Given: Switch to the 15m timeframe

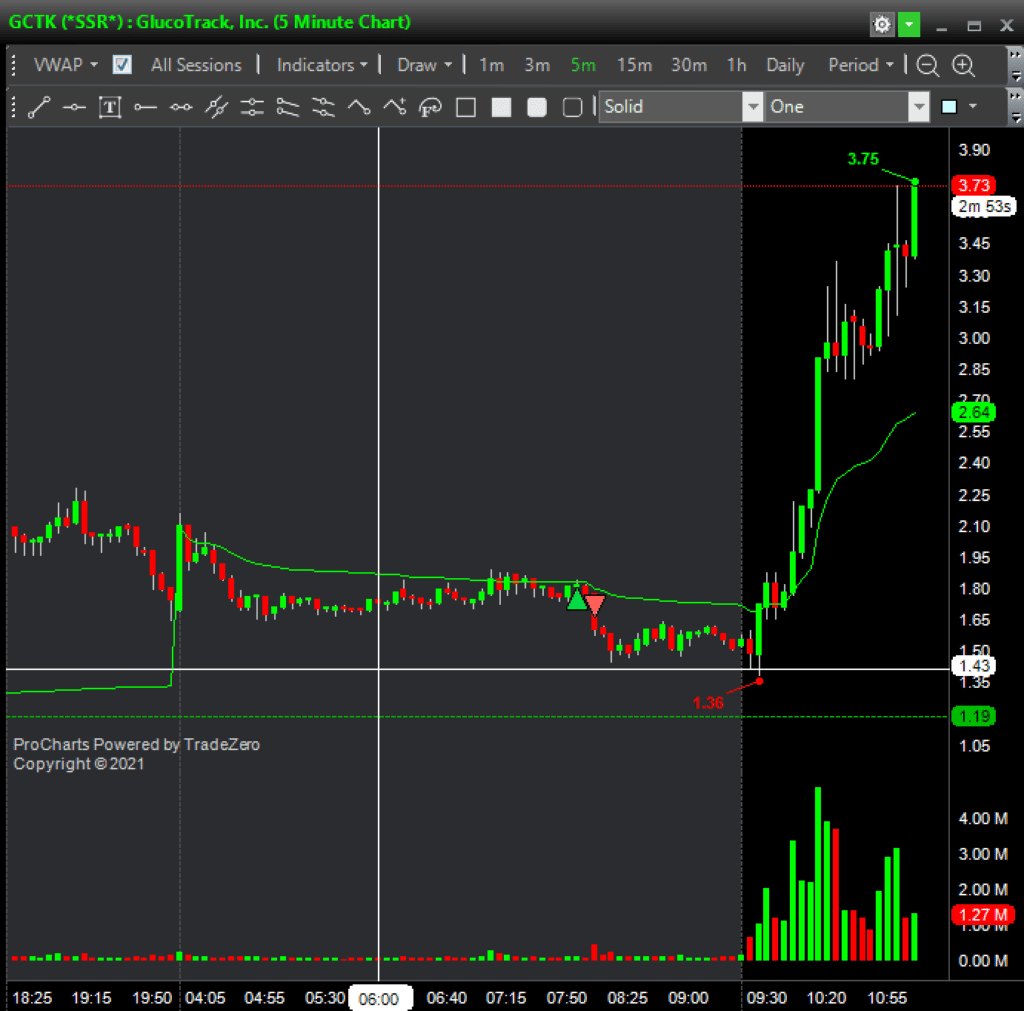Looking at the screenshot, I should [x=634, y=65].
